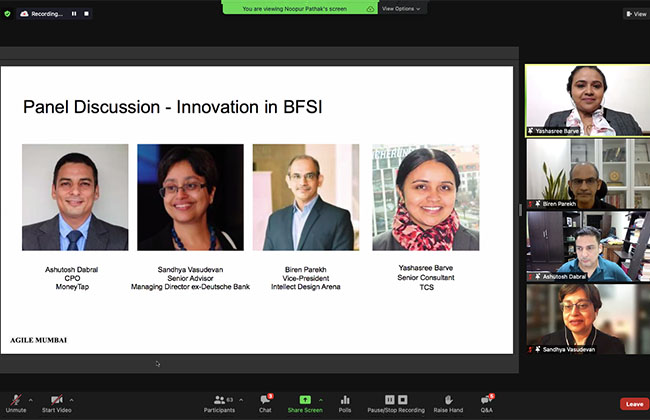Stop recording in the bottom toolbar
The width and height of the screenshot is (650, 420).
tap(403, 400)
